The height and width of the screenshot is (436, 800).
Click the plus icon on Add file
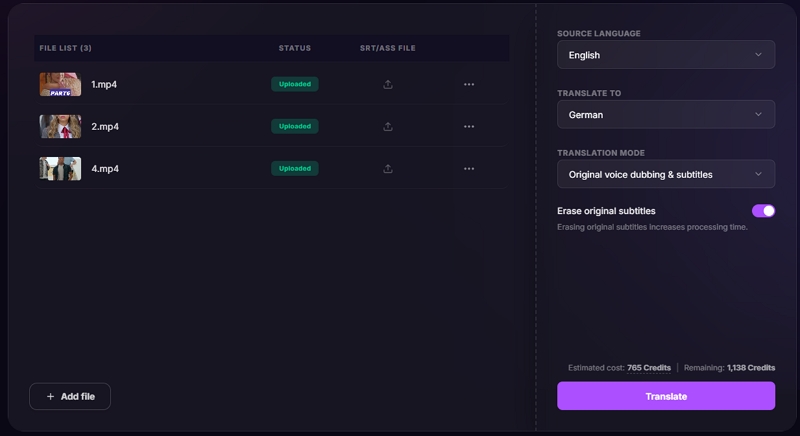pyautogui.click(x=51, y=396)
